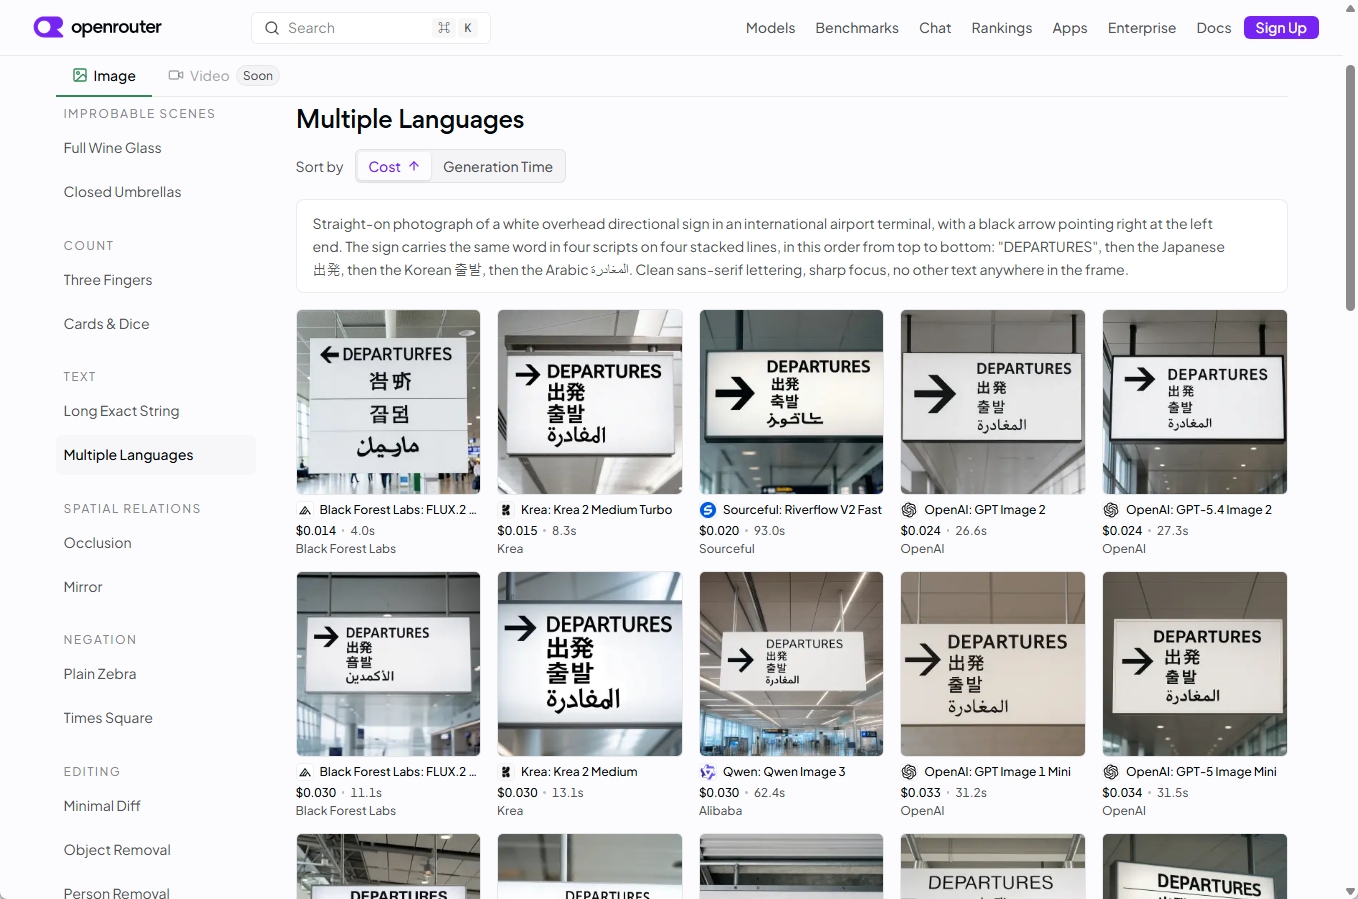Click the 62.4s generation time
Image resolution: width=1358 pixels, height=899 pixels.
769,793
